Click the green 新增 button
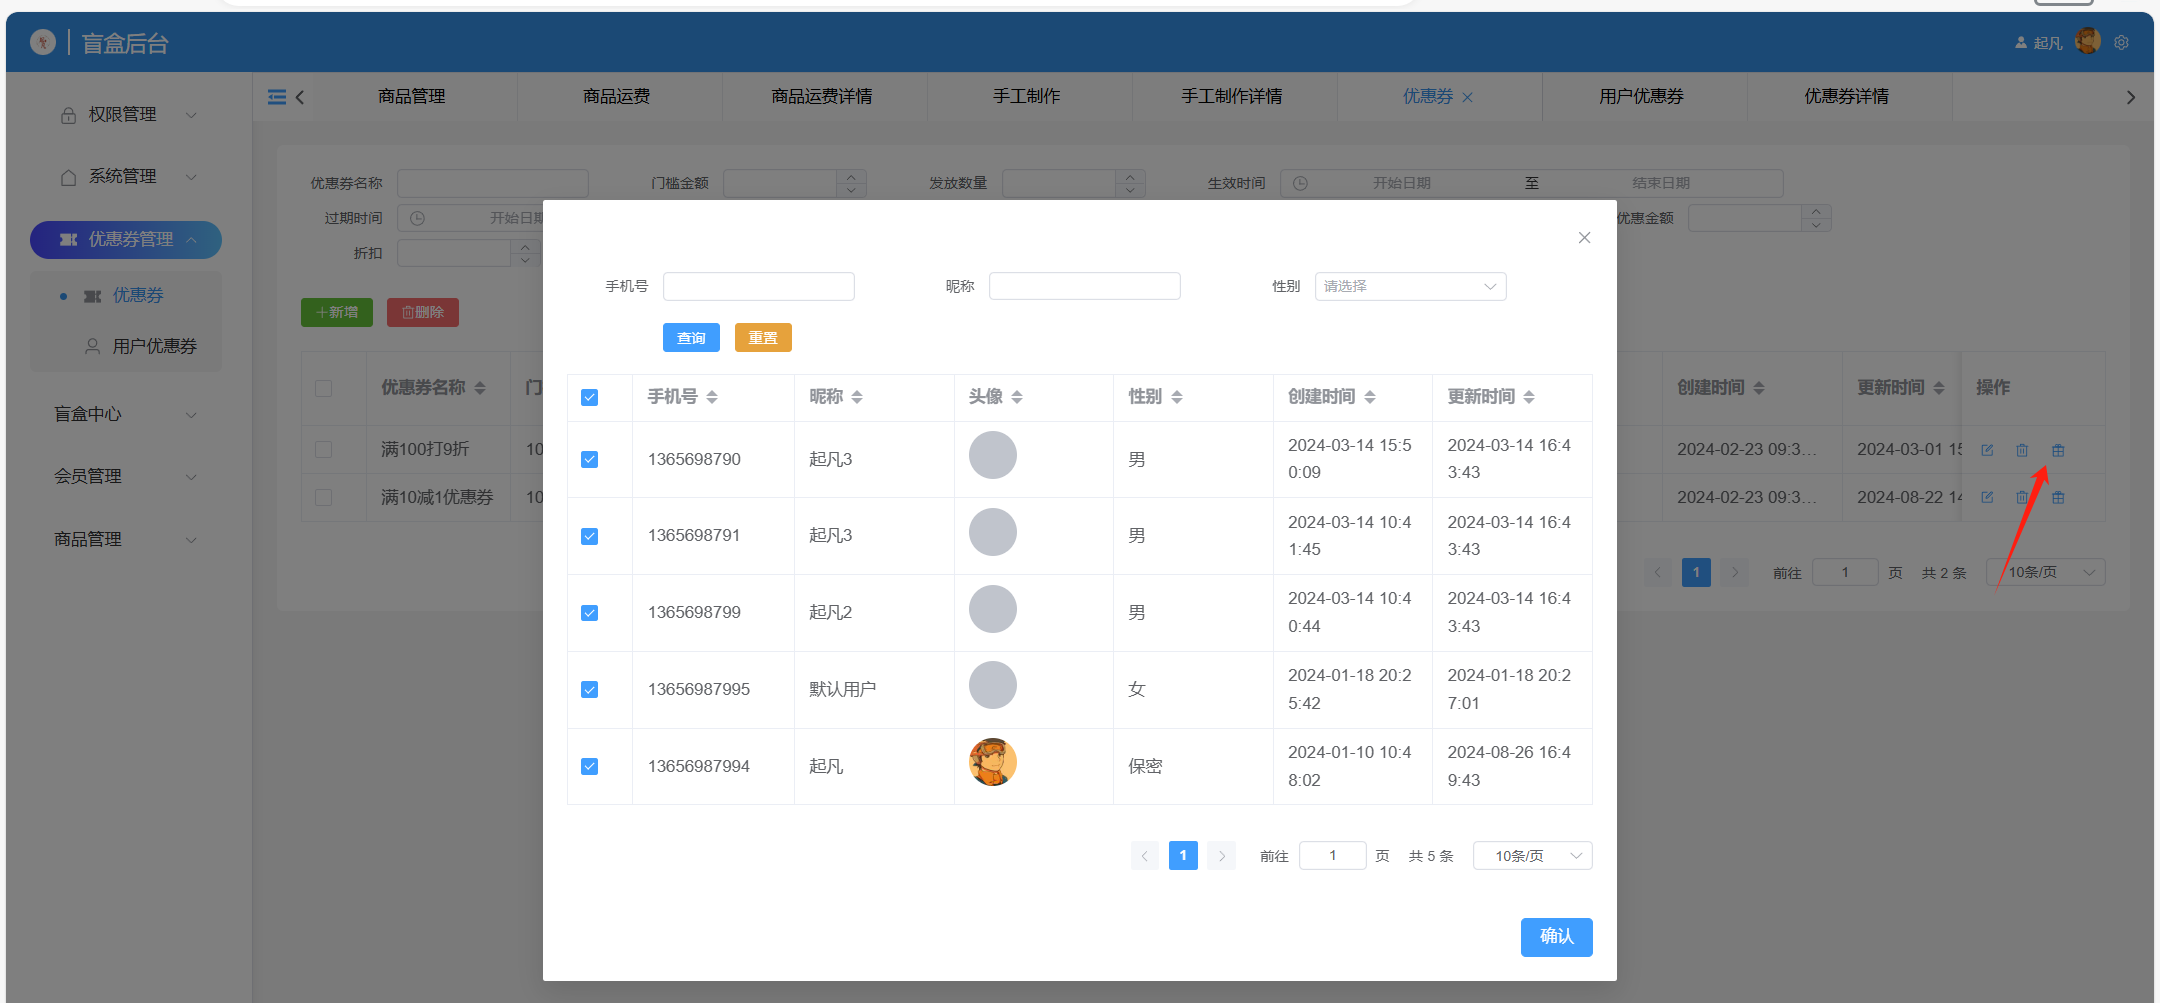The height and width of the screenshot is (1003, 2160). click(337, 312)
